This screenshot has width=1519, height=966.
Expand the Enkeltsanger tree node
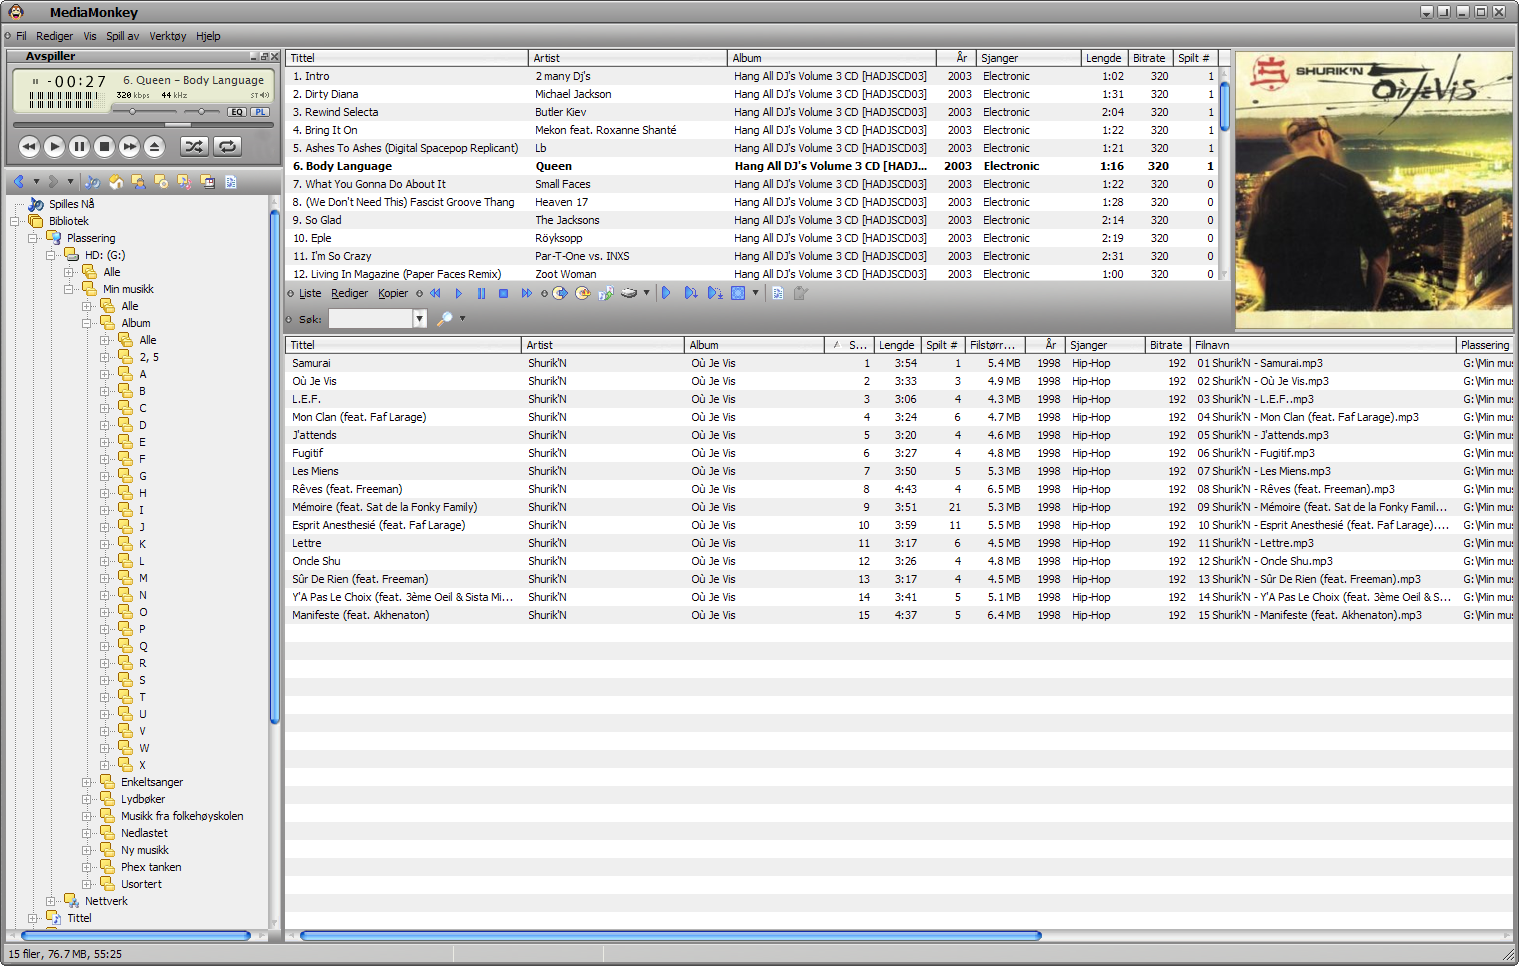pyautogui.click(x=87, y=782)
